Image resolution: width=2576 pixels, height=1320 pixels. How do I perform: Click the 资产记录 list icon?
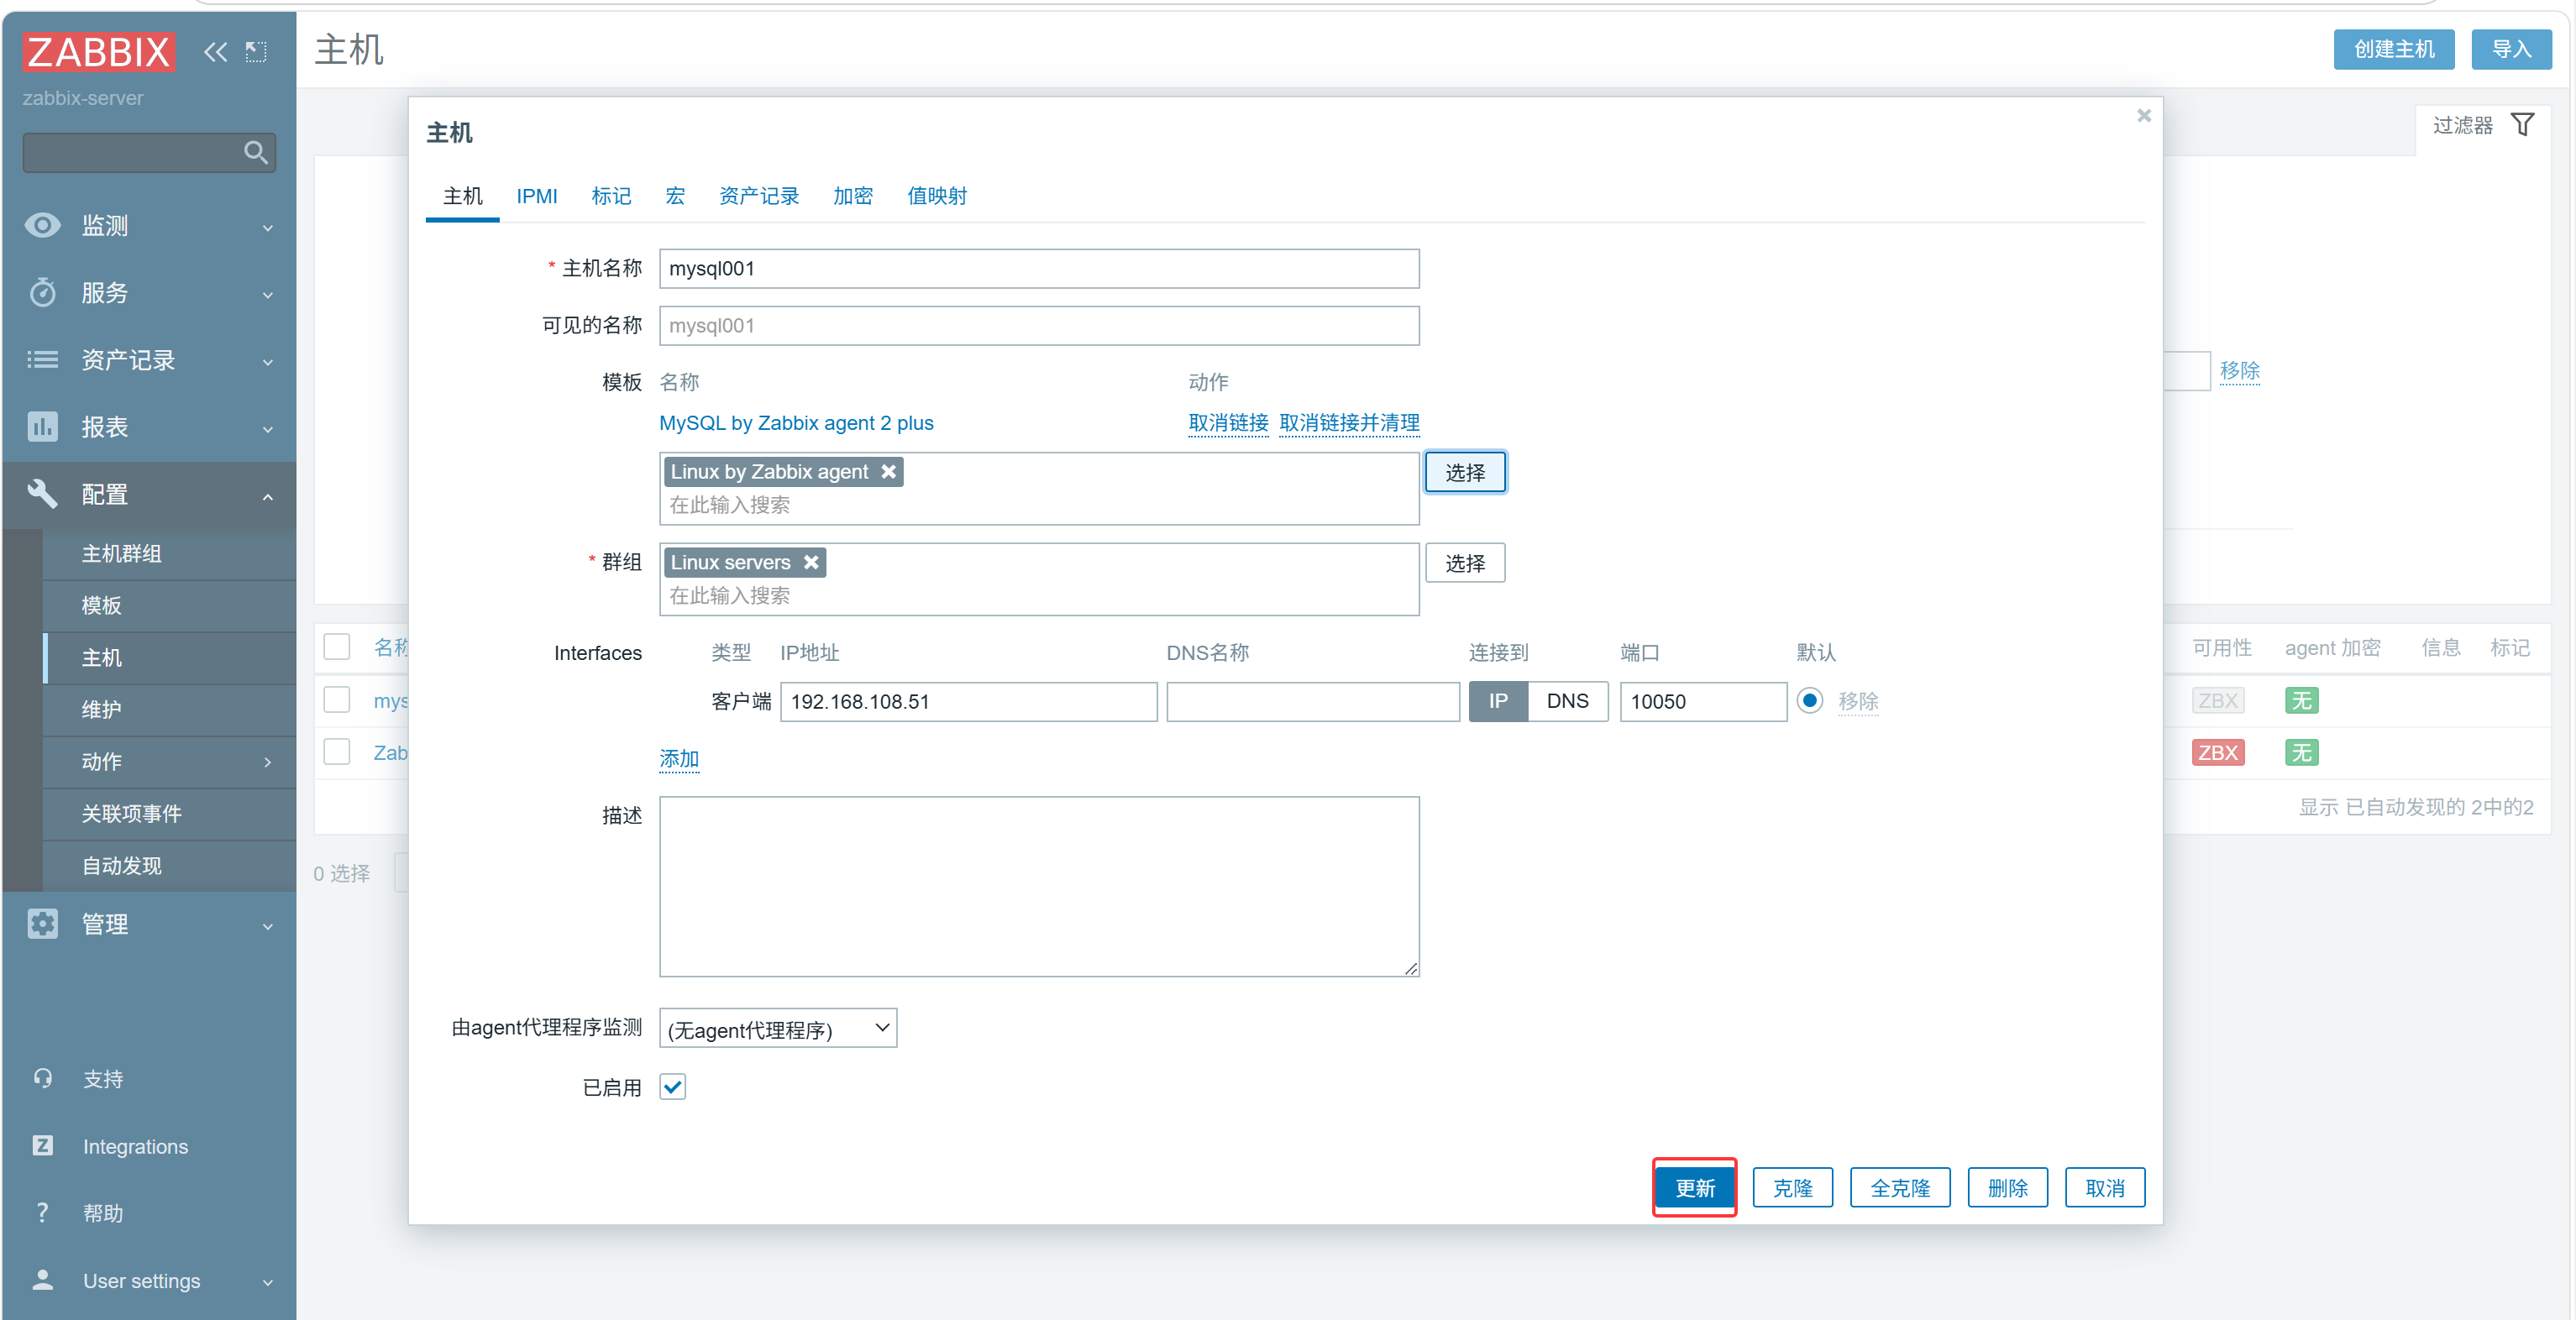[42, 359]
